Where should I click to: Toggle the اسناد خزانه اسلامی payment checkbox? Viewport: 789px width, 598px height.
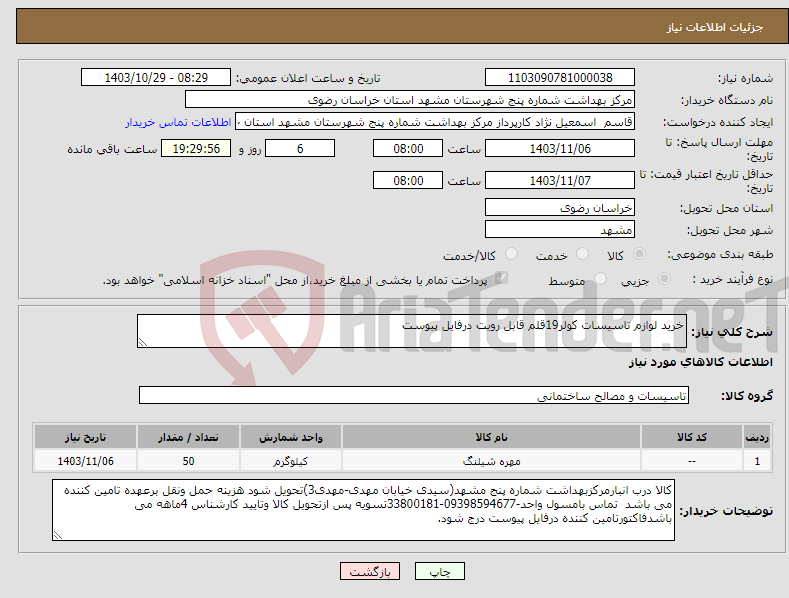coord(501,277)
